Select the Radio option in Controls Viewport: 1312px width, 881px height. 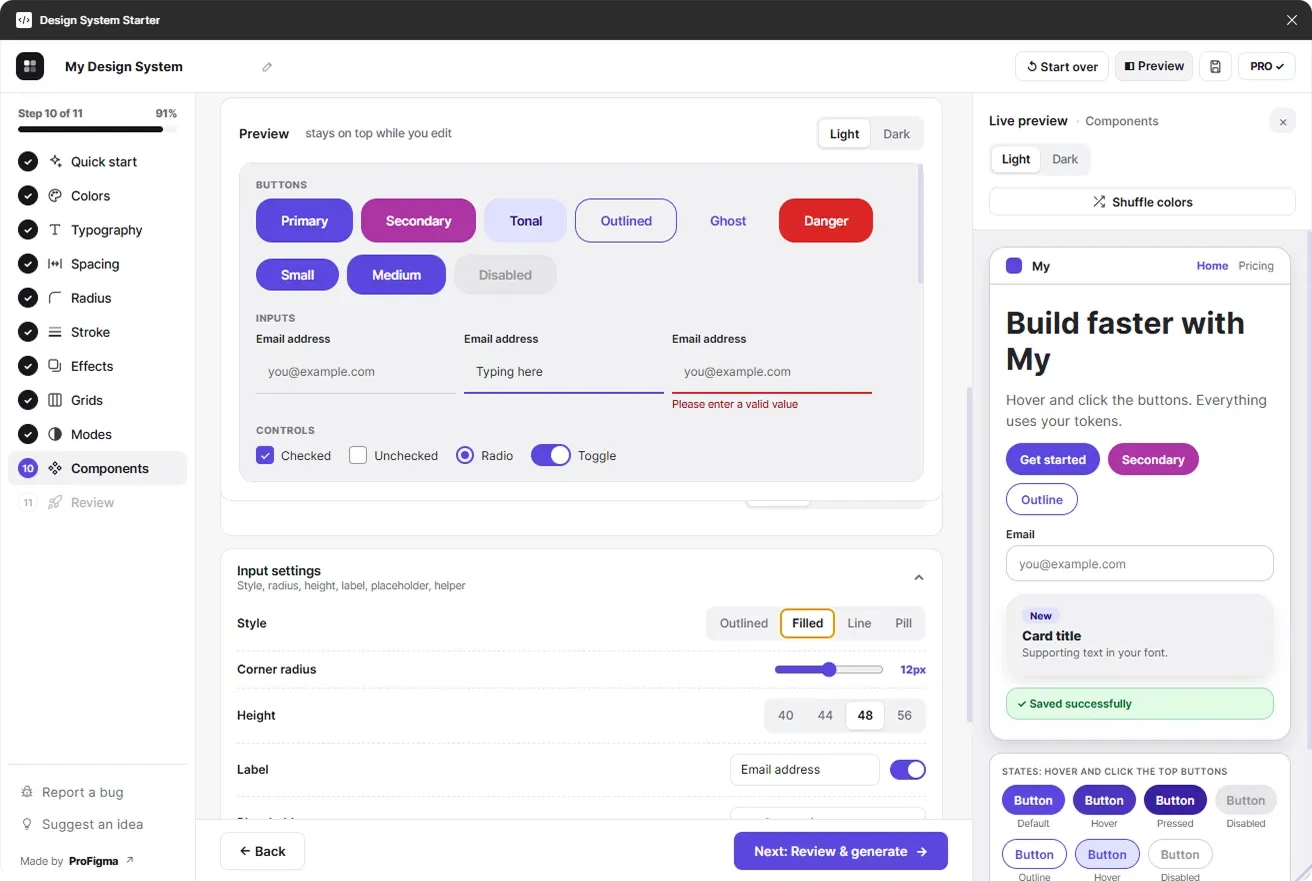pyautogui.click(x=465, y=455)
